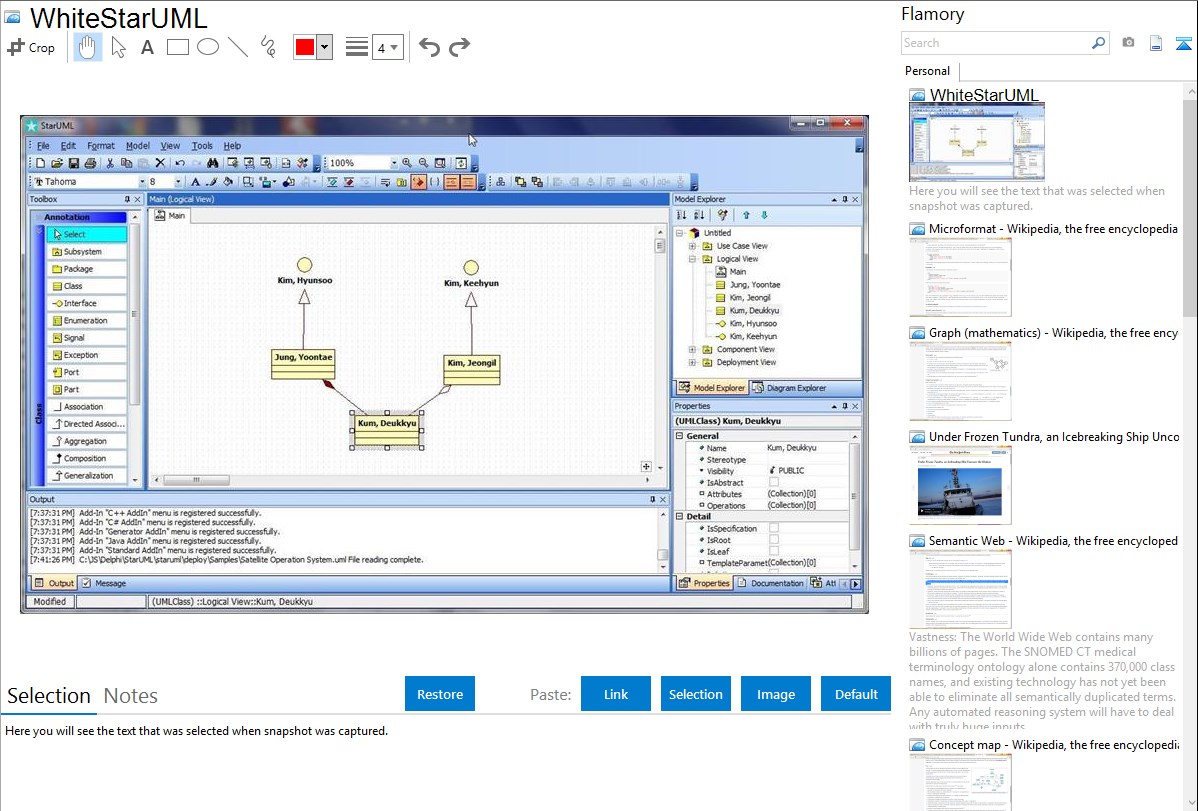Viewport: 1198px width, 811px height.
Task: Select the freehand scribble tool
Action: tap(268, 47)
